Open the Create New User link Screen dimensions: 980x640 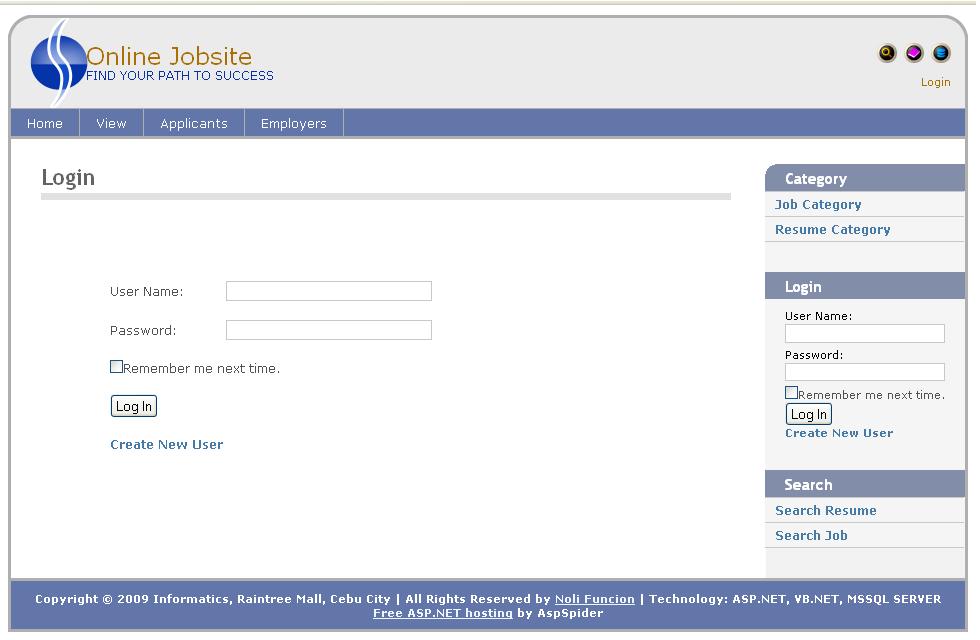(x=166, y=444)
